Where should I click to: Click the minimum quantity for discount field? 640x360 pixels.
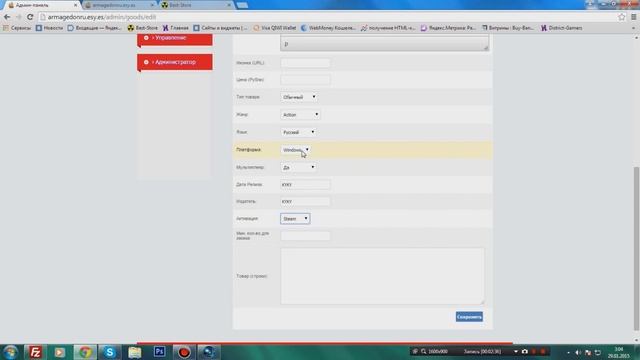pyautogui.click(x=305, y=236)
